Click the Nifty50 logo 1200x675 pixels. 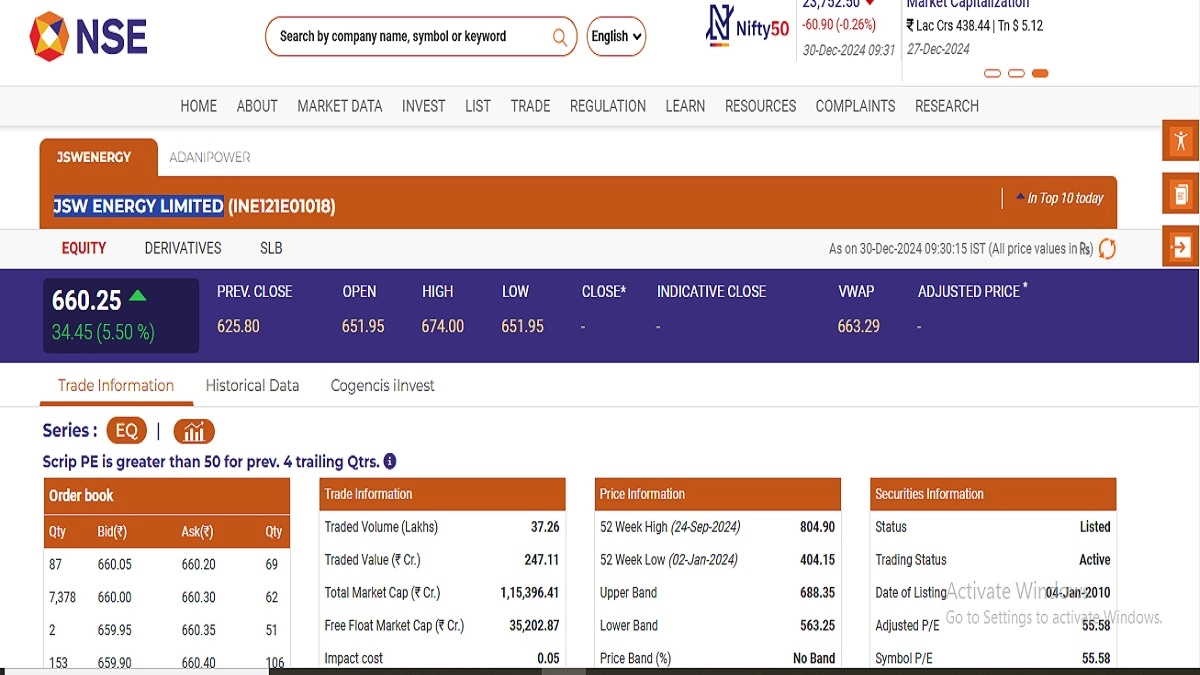747,27
